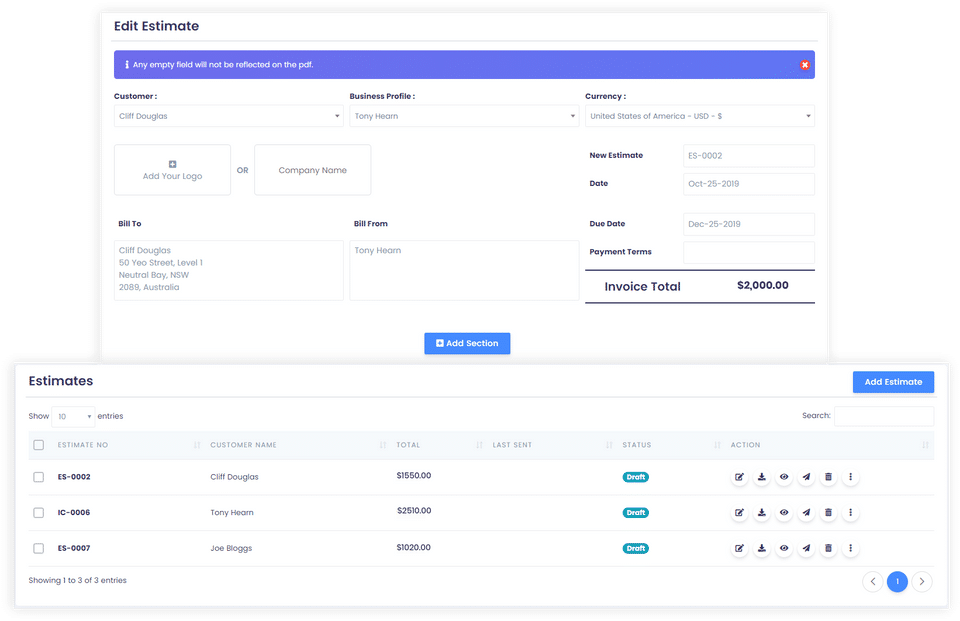
Task: Click the $1020.00 total cell
Action: click(x=414, y=547)
